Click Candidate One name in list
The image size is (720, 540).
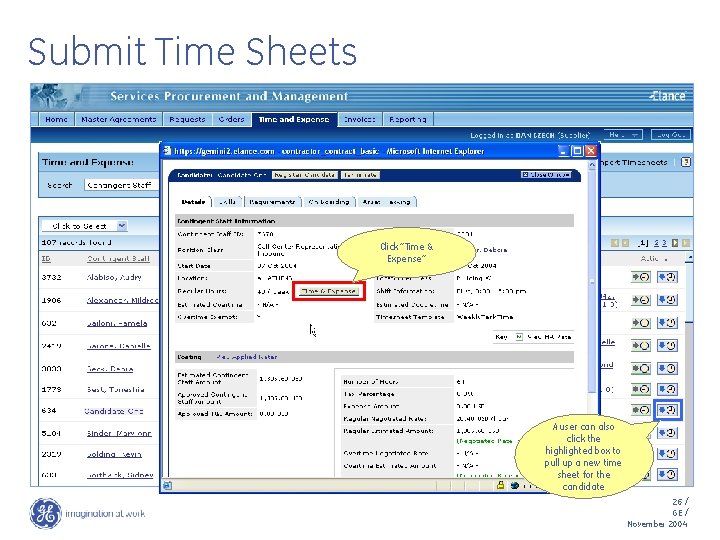[114, 411]
